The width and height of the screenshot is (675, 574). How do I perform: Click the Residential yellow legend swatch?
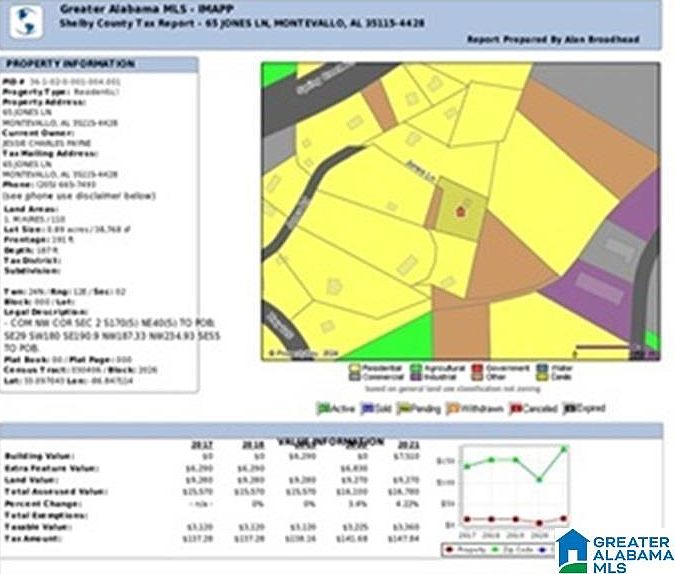(353, 368)
